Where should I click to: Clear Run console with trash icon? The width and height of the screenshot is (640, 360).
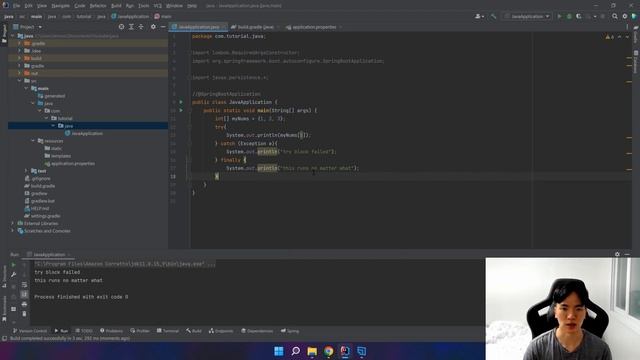click(24, 314)
